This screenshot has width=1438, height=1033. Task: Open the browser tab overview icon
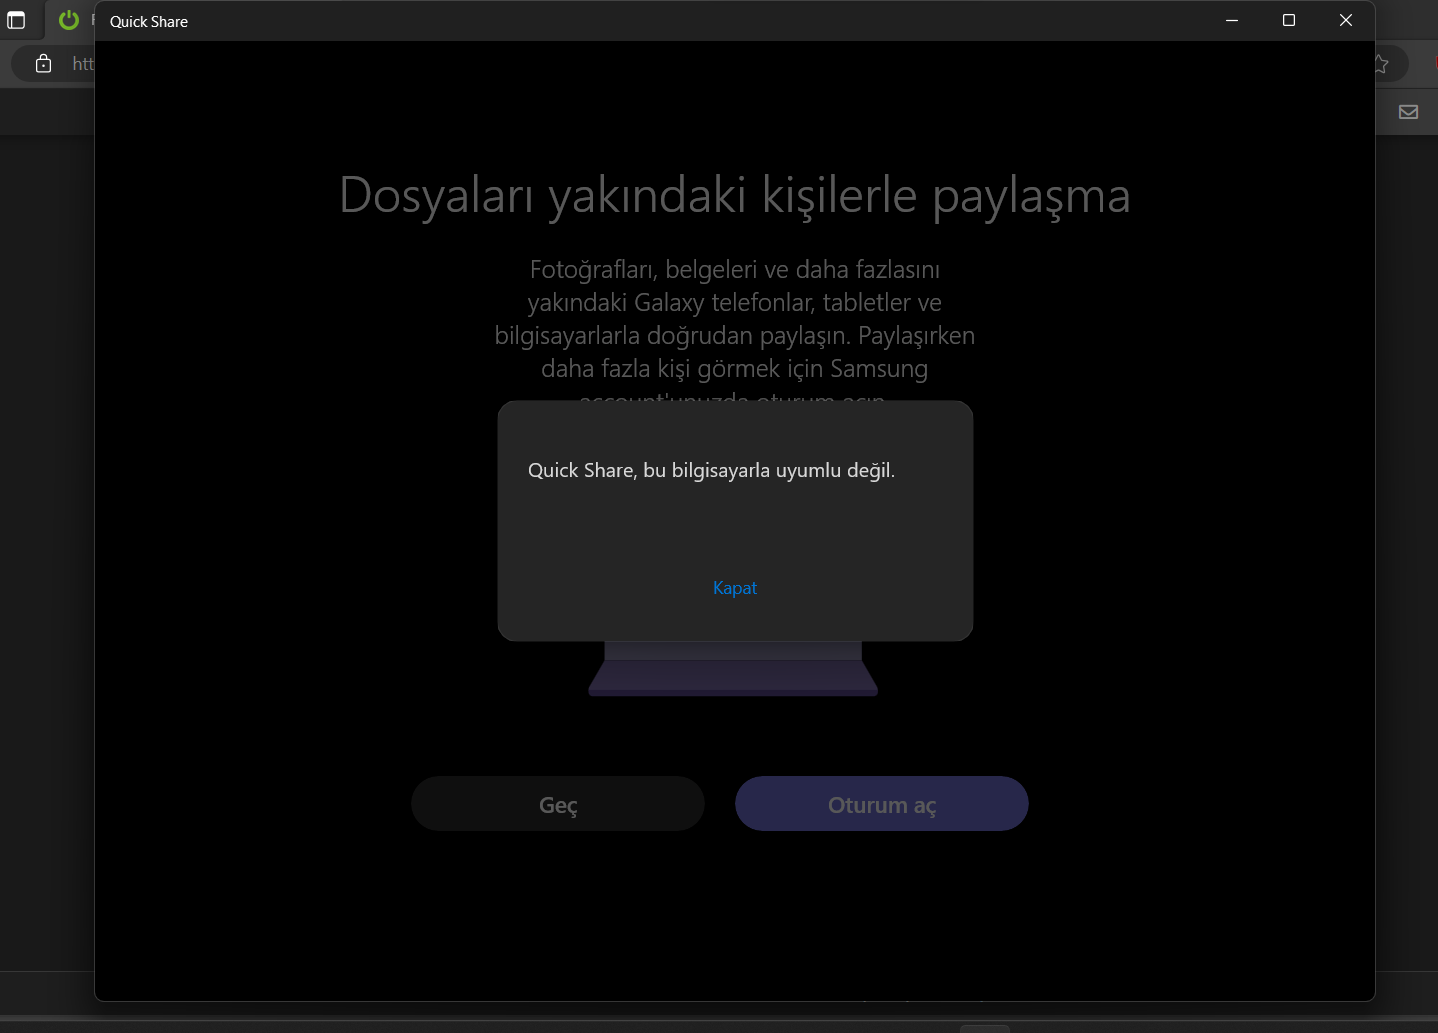[16, 20]
